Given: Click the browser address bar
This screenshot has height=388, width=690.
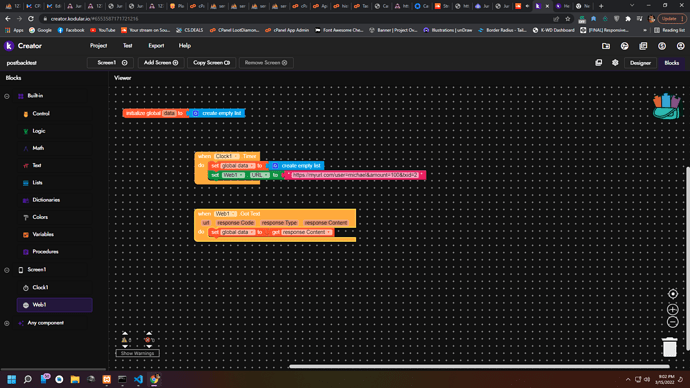Looking at the screenshot, I should pyautogui.click(x=295, y=19).
